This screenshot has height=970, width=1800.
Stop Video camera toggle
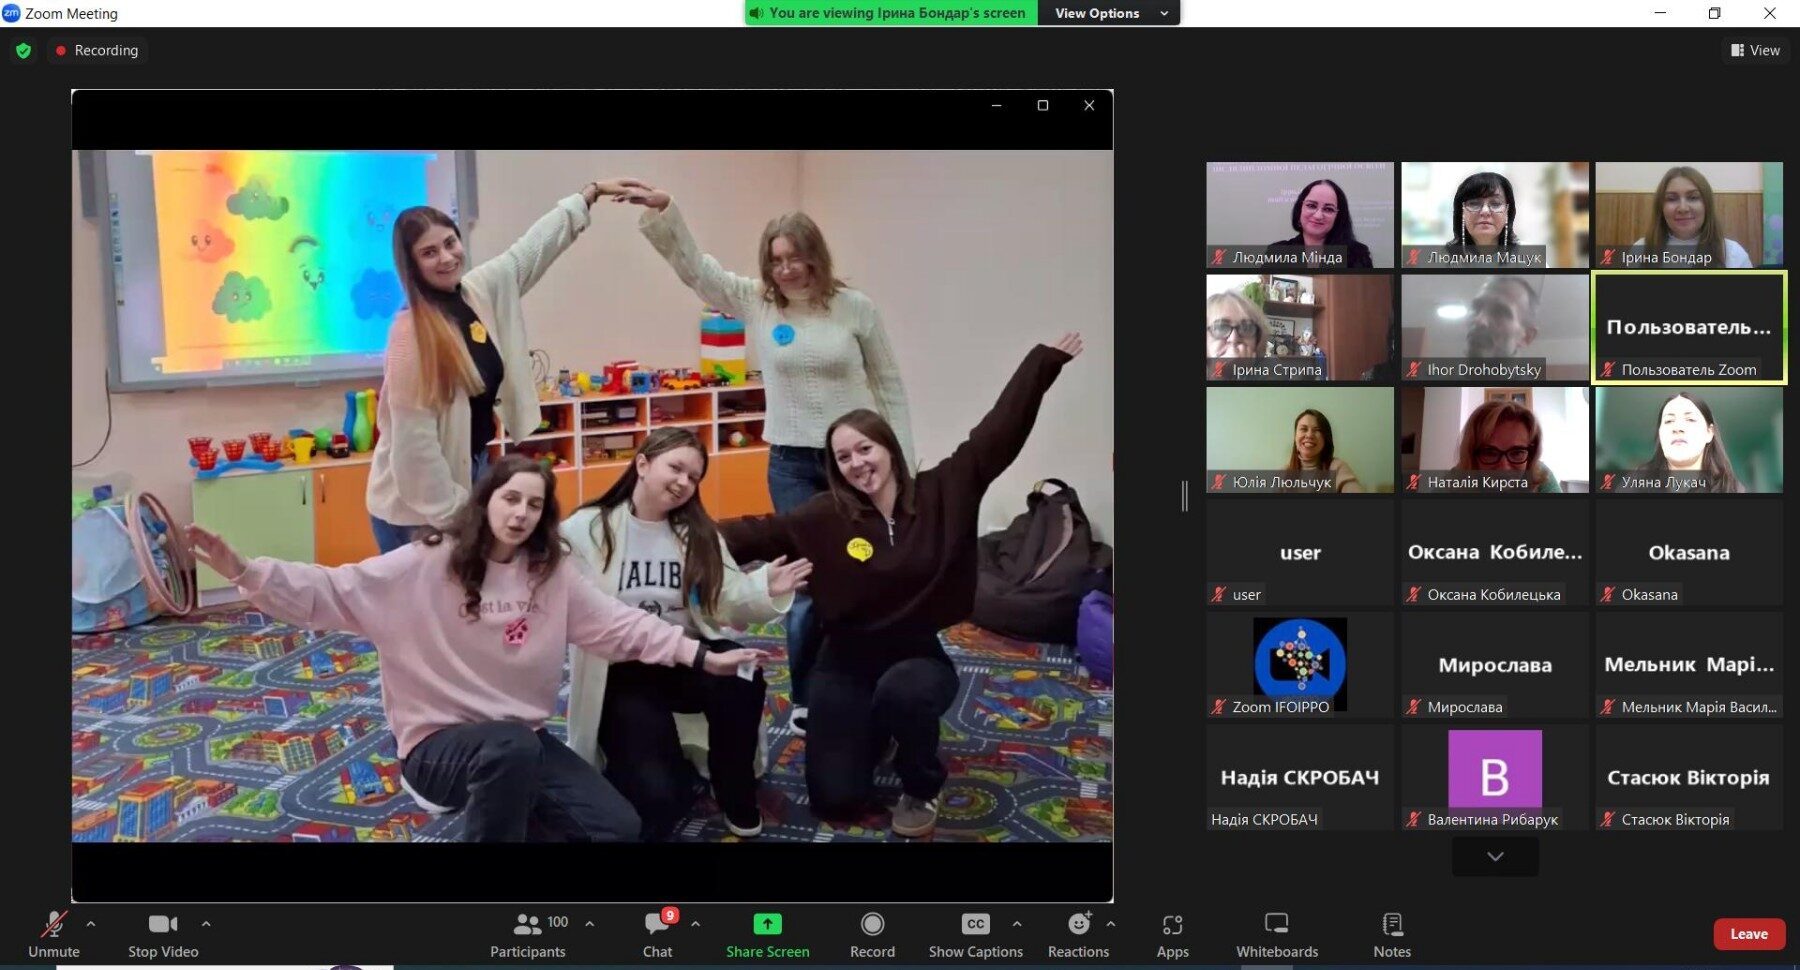[163, 934]
